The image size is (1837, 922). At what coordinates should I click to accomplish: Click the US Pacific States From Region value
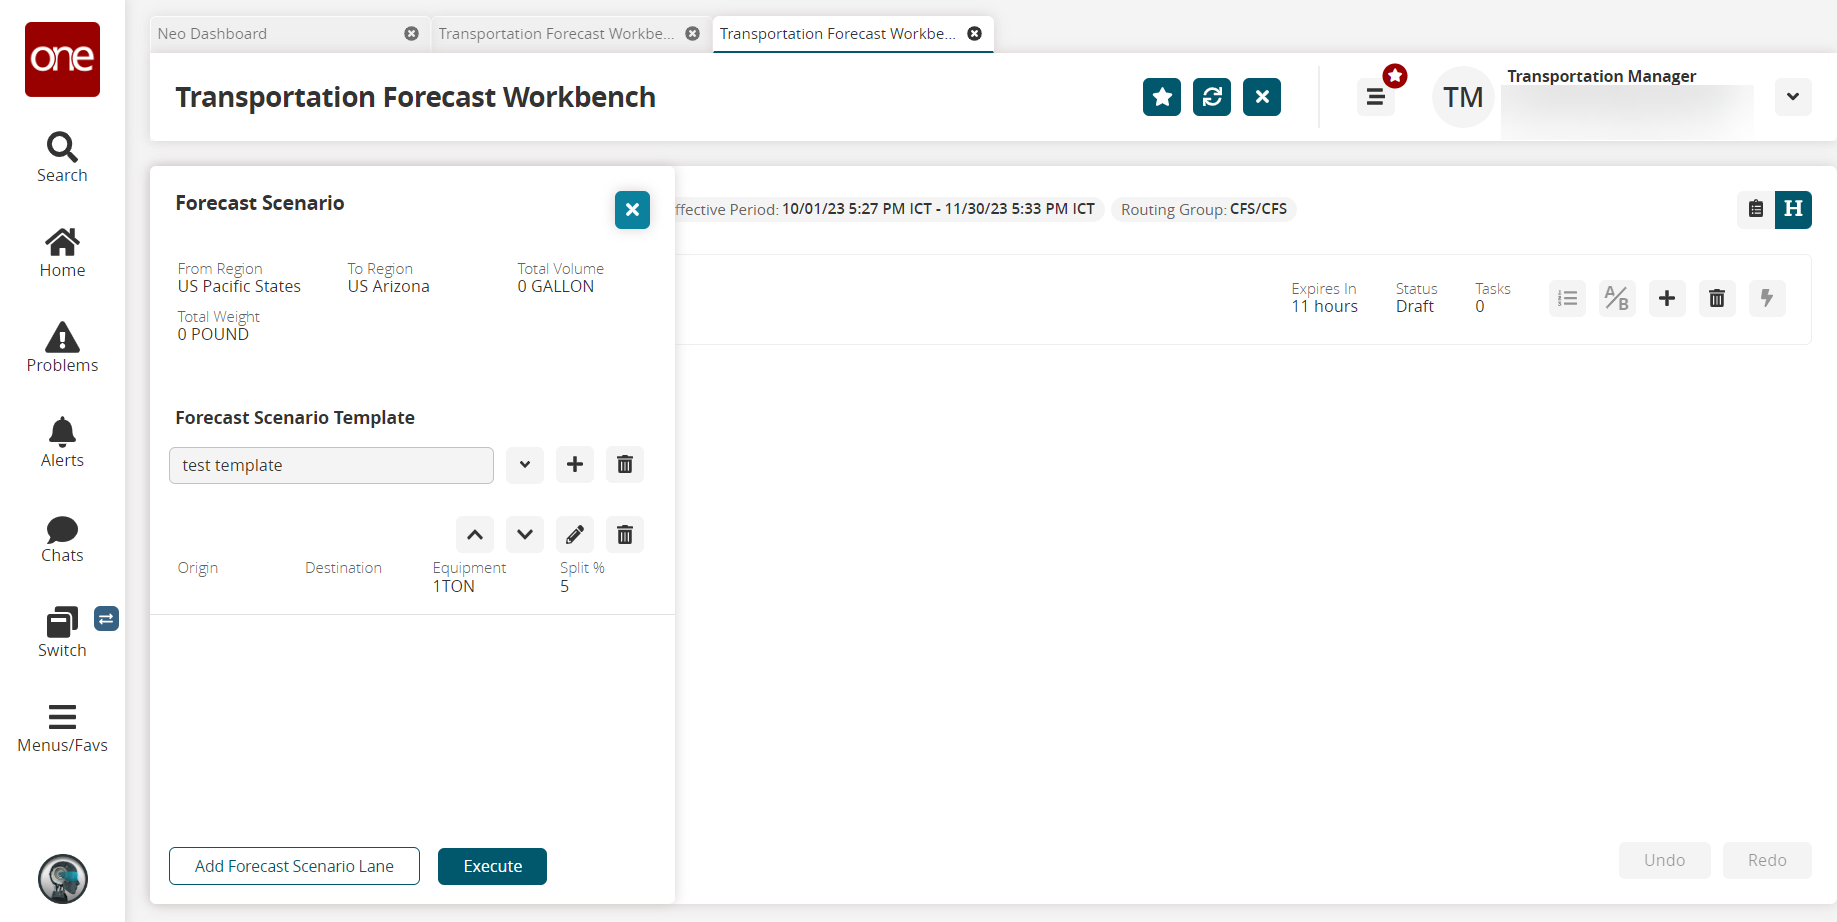pos(239,286)
